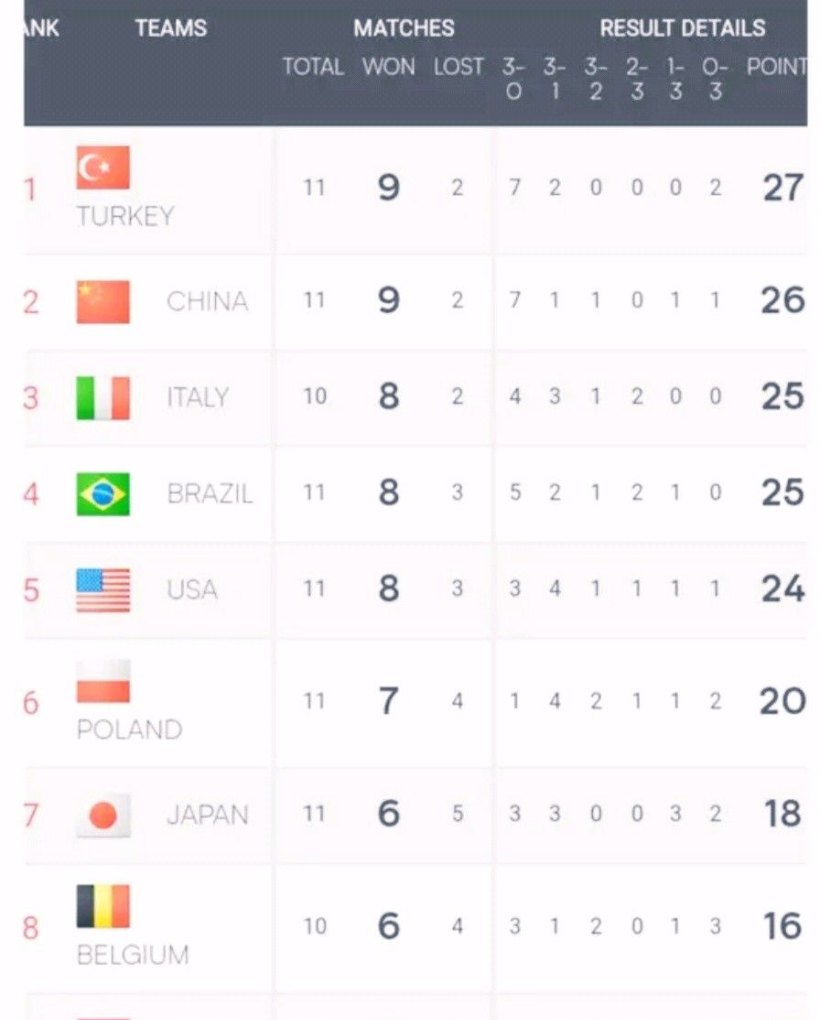The height and width of the screenshot is (1020, 820).
Task: Select Turkey's 27 points value
Action: [x=782, y=188]
